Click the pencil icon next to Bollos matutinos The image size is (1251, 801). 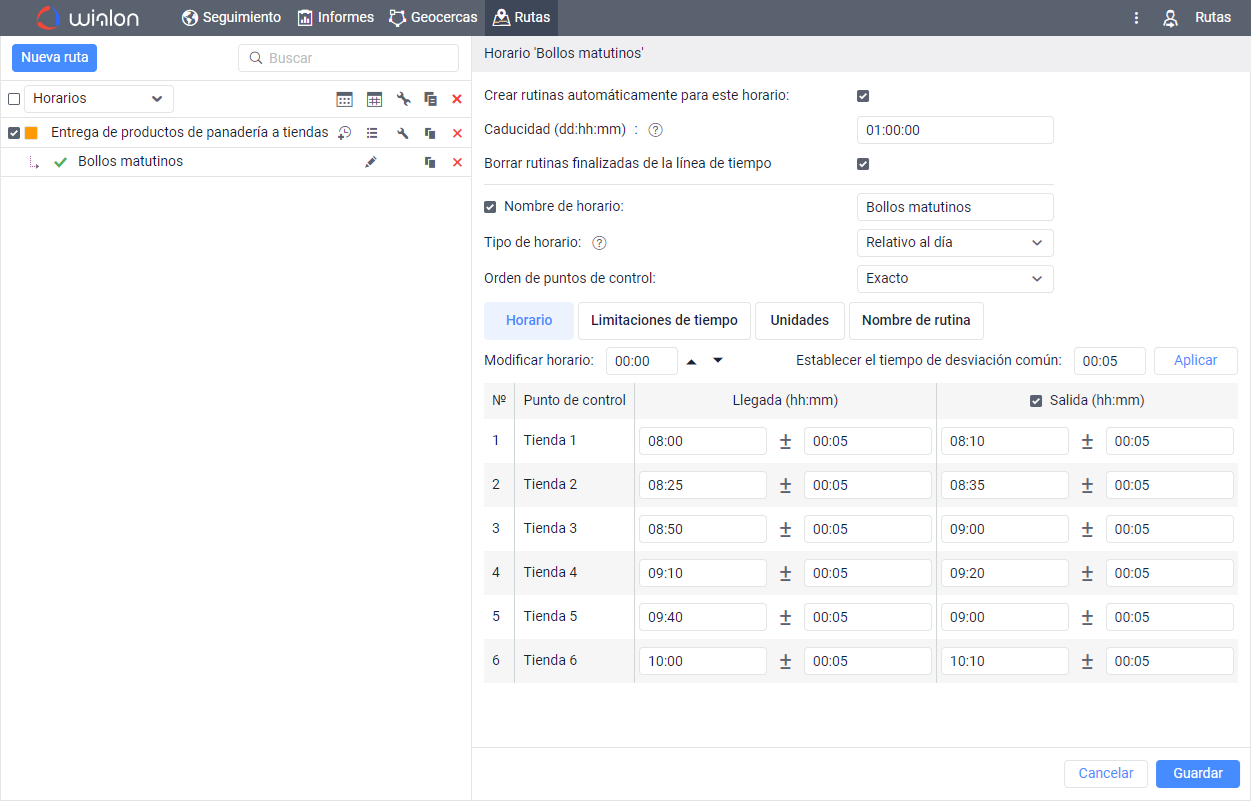[x=371, y=162]
